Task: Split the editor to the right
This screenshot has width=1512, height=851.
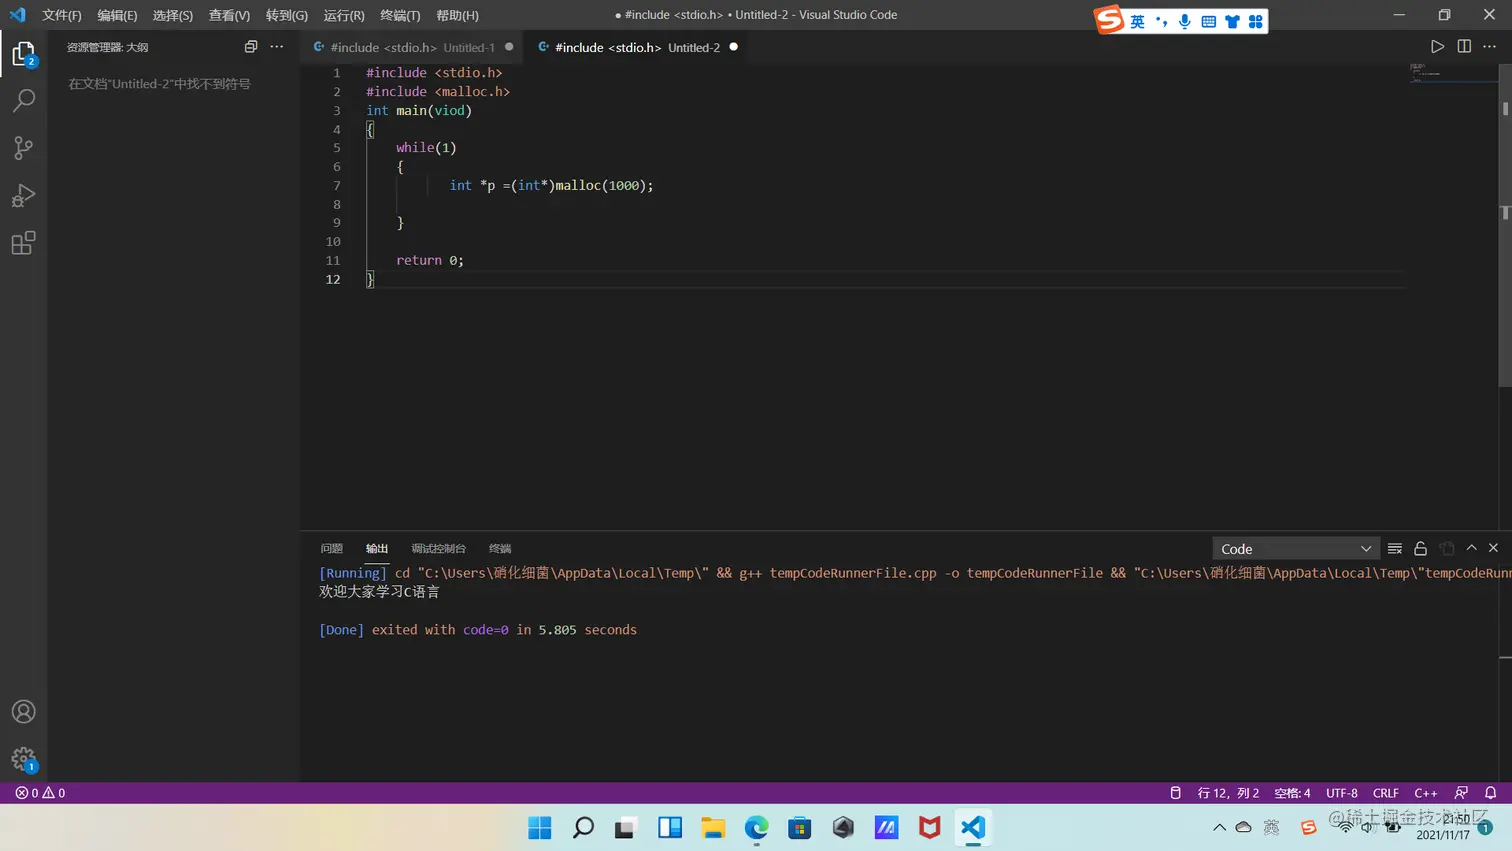Action: coord(1464,47)
